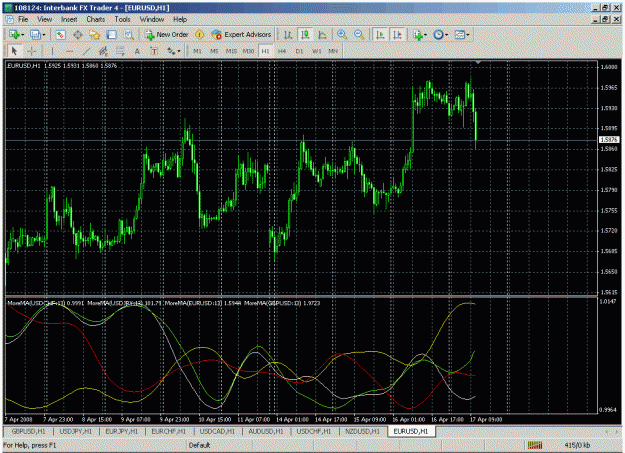Open the Tools menu
The height and width of the screenshot is (453, 625).
click(122, 20)
